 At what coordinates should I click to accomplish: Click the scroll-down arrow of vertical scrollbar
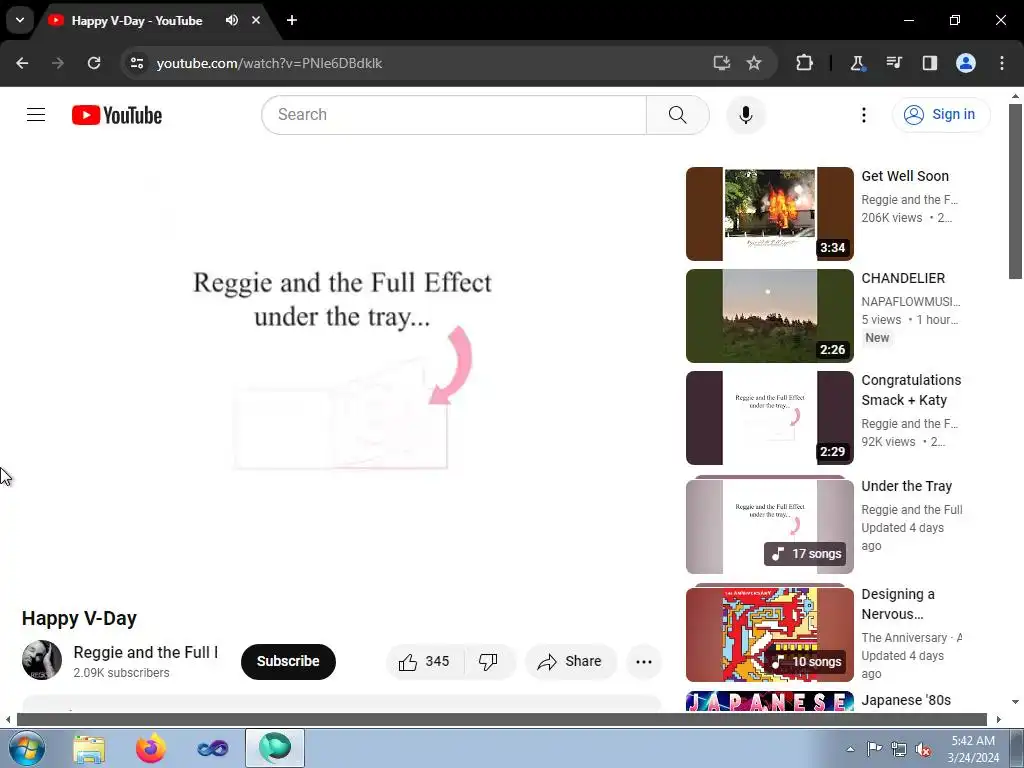(x=1015, y=702)
